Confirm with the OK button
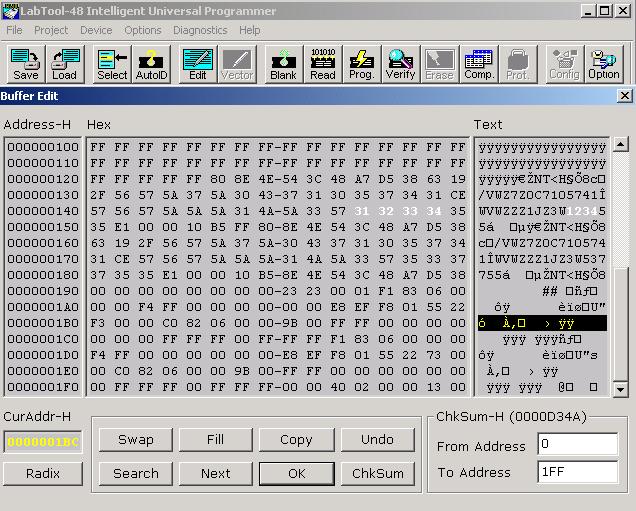The image size is (636, 511). pos(297,473)
